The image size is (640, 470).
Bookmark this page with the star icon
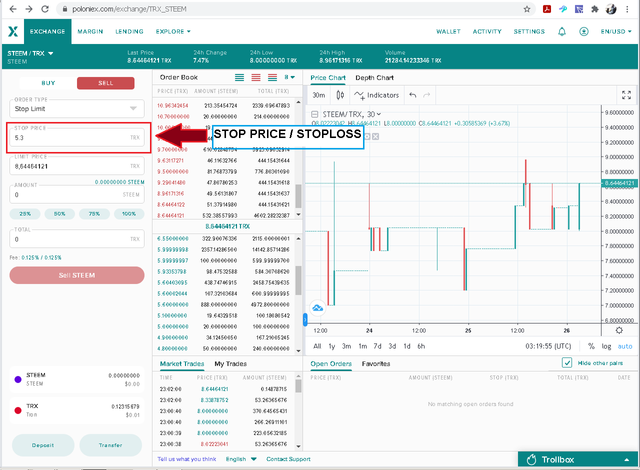pyautogui.click(x=527, y=9)
